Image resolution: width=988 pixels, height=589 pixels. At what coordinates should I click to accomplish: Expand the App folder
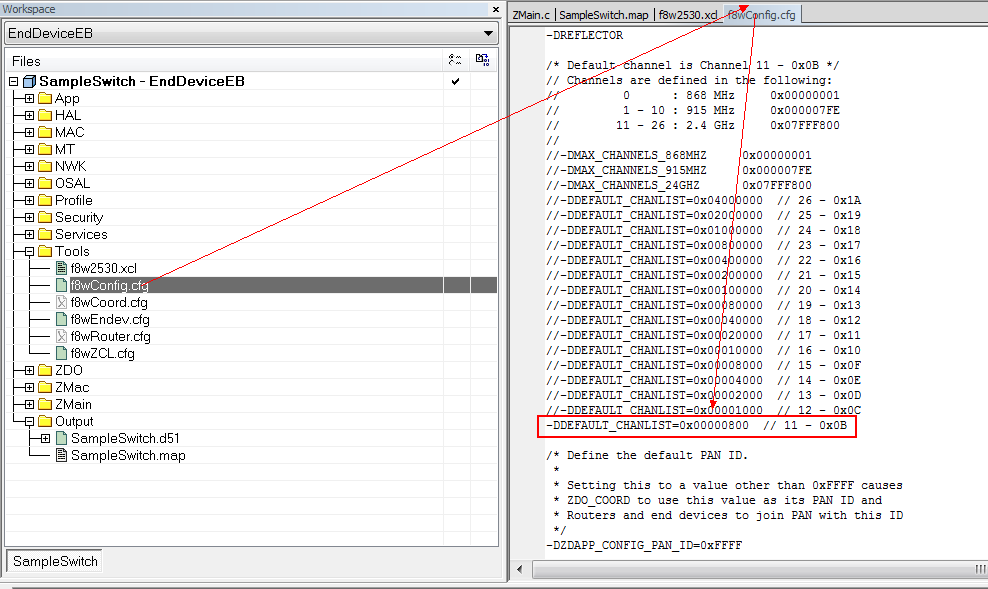[30, 99]
